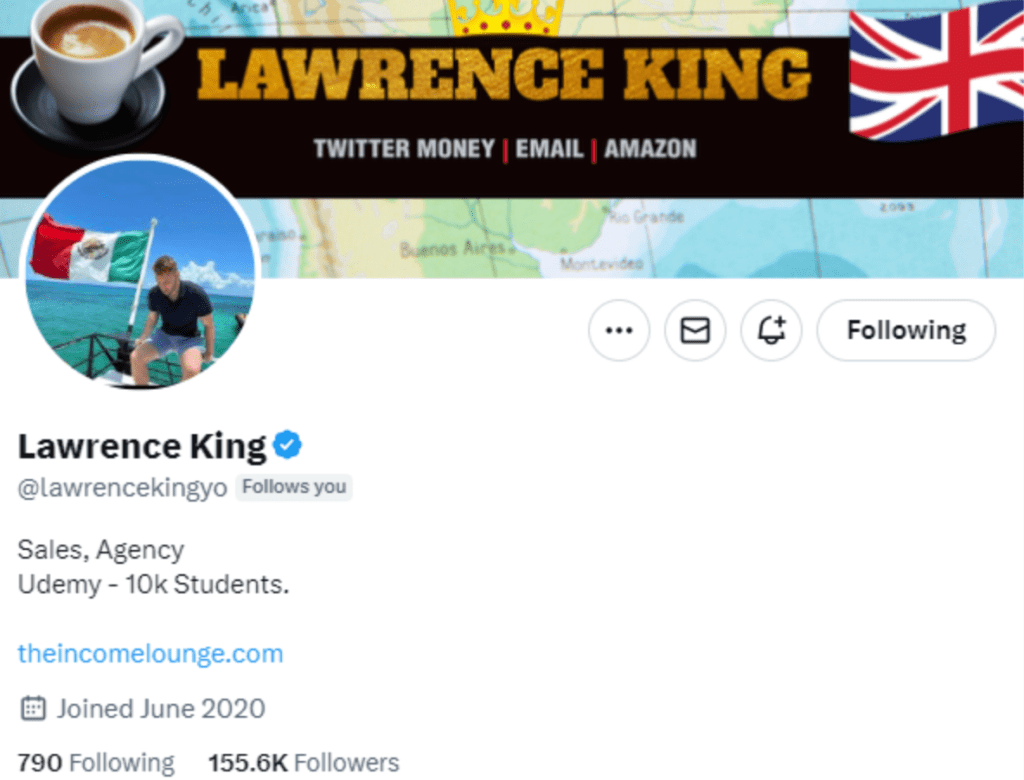This screenshot has height=780, width=1024.
Task: Click the envelope message icon
Action: pyautogui.click(x=695, y=330)
